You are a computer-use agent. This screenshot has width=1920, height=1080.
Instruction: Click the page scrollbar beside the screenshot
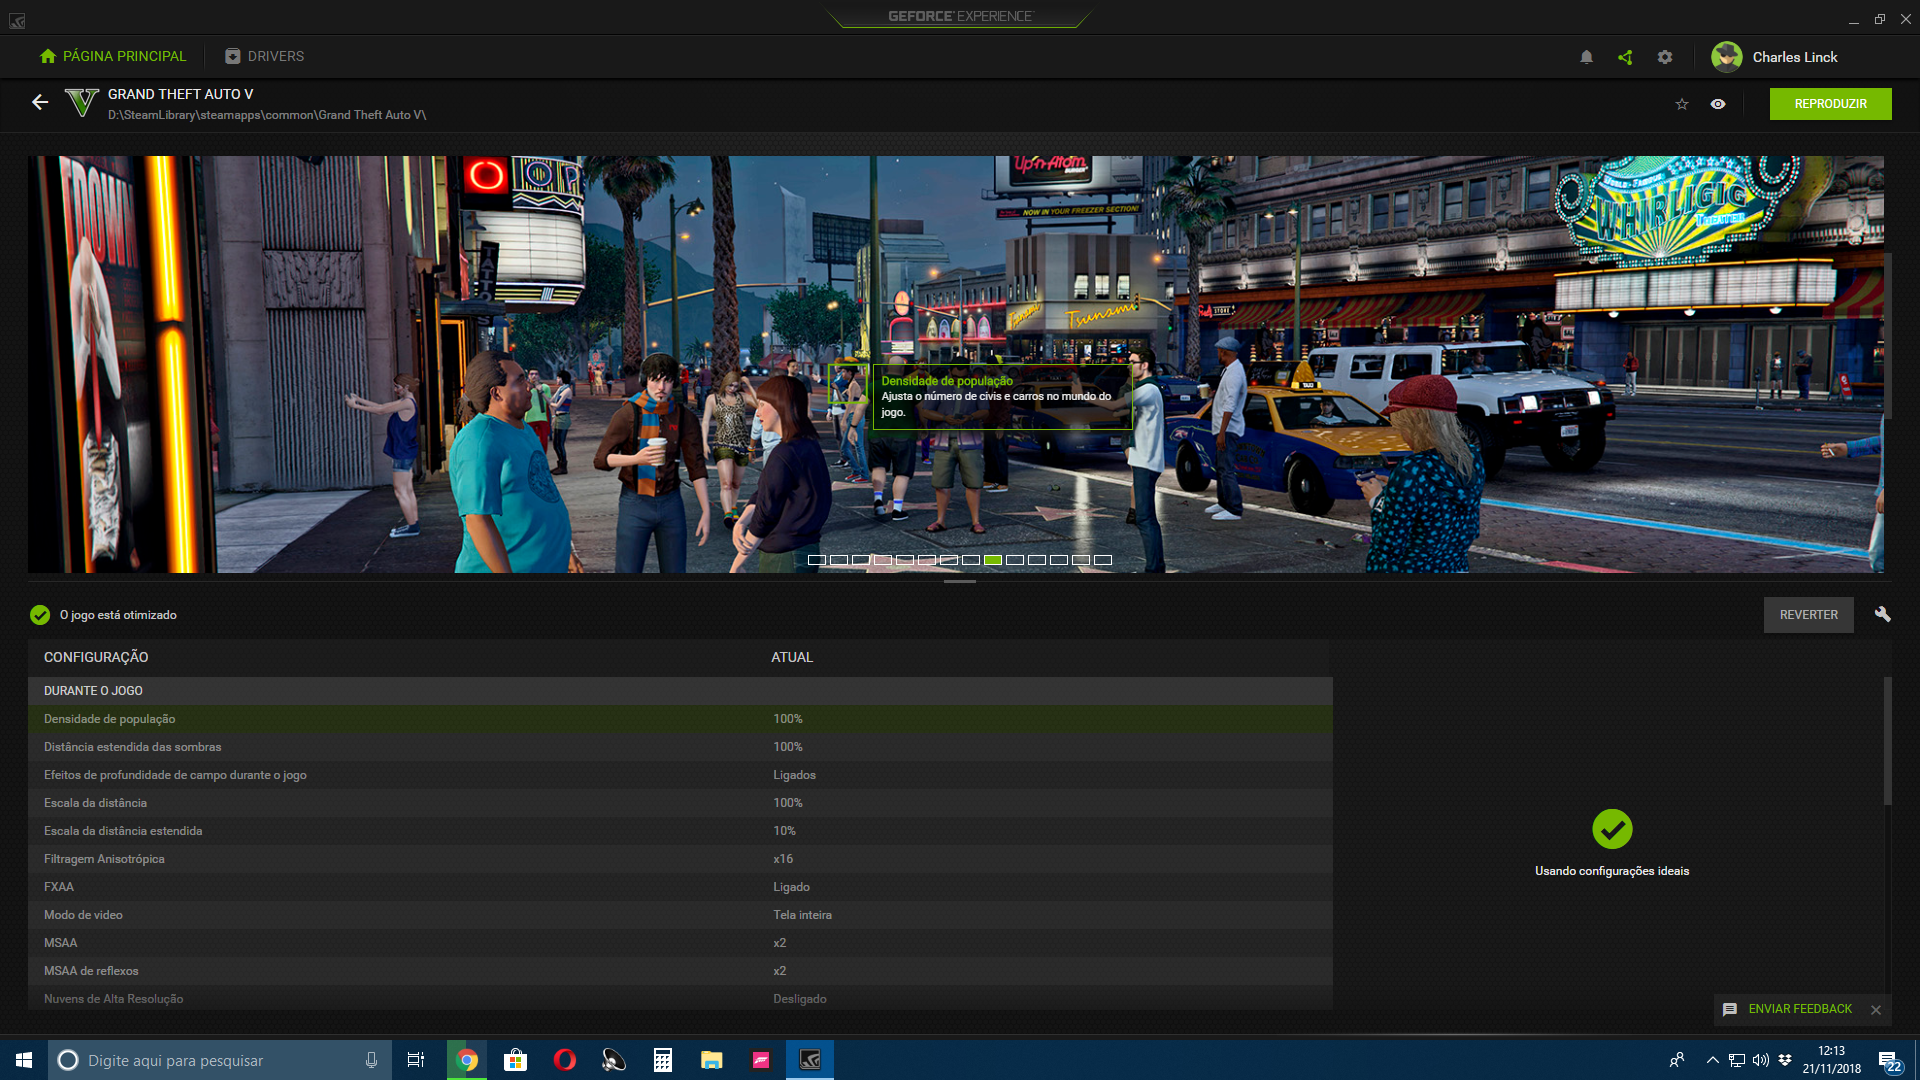1889,336
